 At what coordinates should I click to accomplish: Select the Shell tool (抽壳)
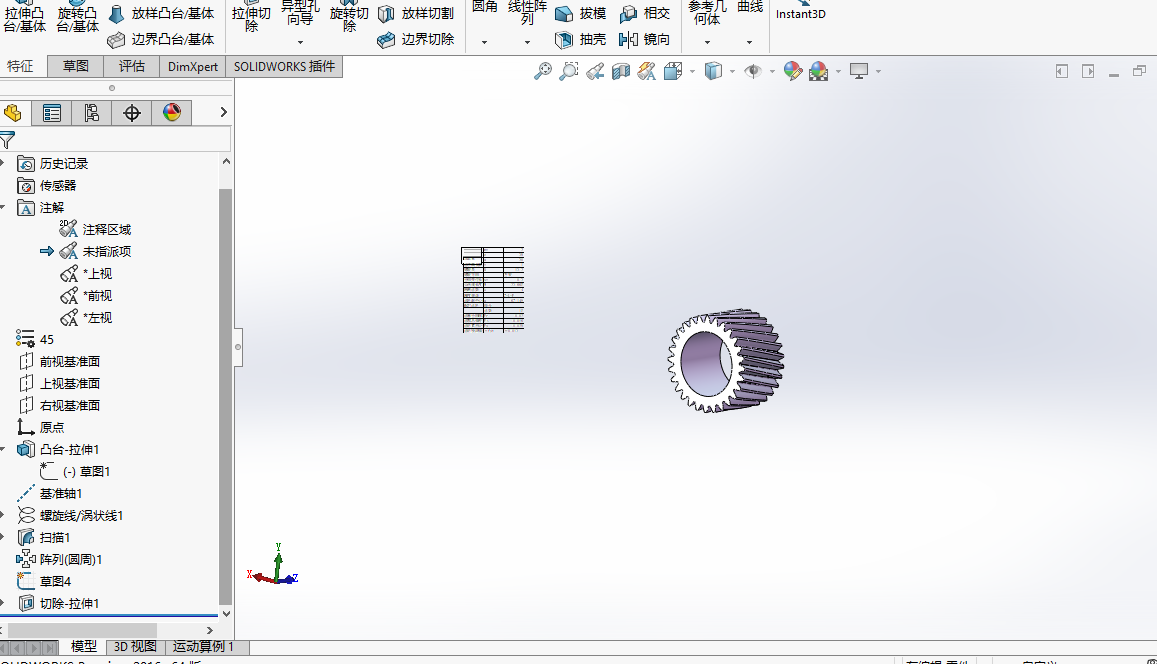pyautogui.click(x=581, y=39)
